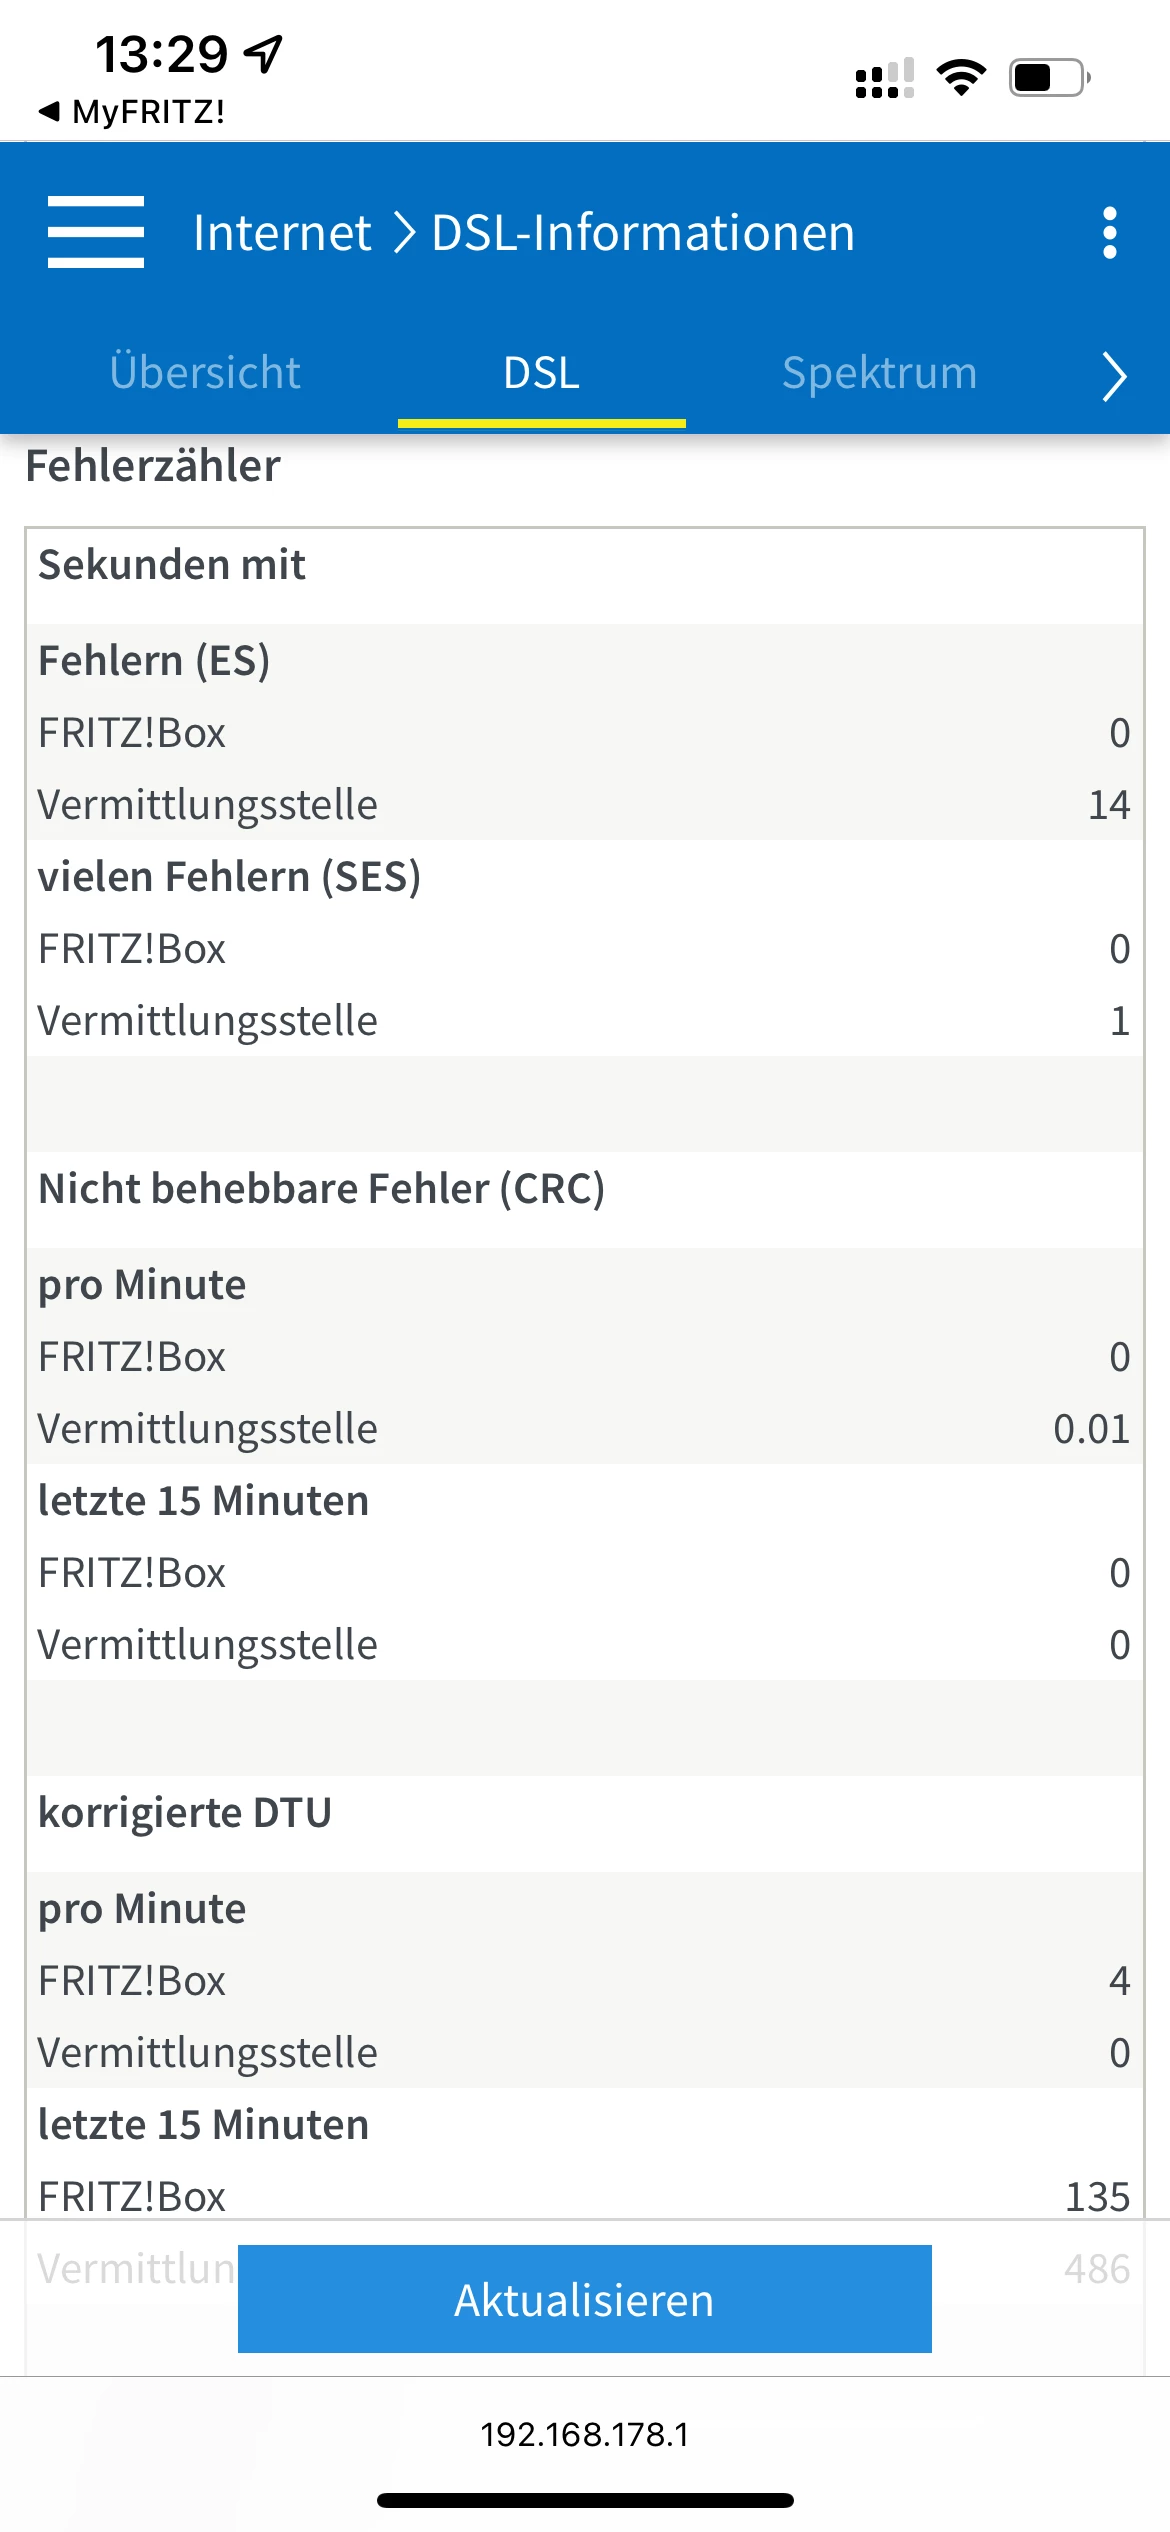
Task: Tap the breadcrumb chevron after Internet
Action: pos(403,233)
